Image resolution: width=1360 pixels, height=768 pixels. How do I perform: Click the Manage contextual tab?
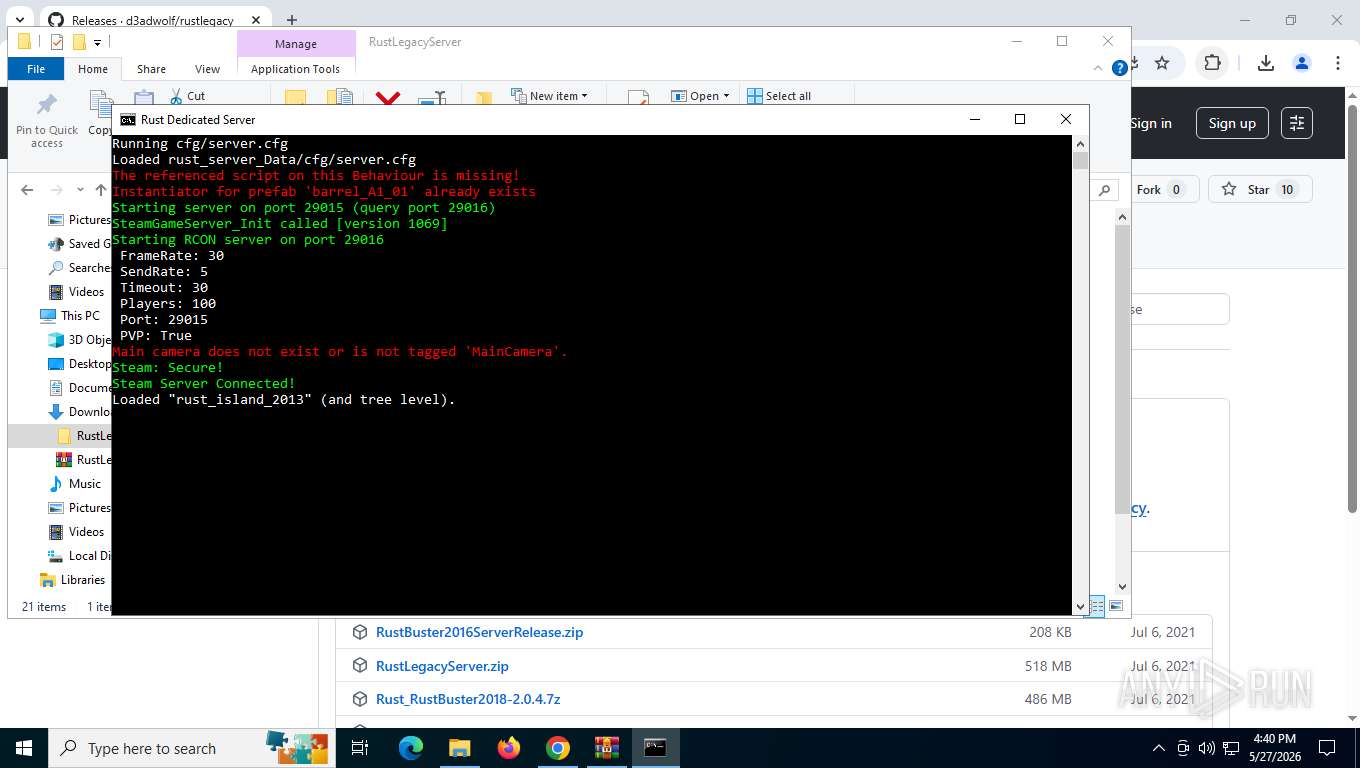(296, 44)
